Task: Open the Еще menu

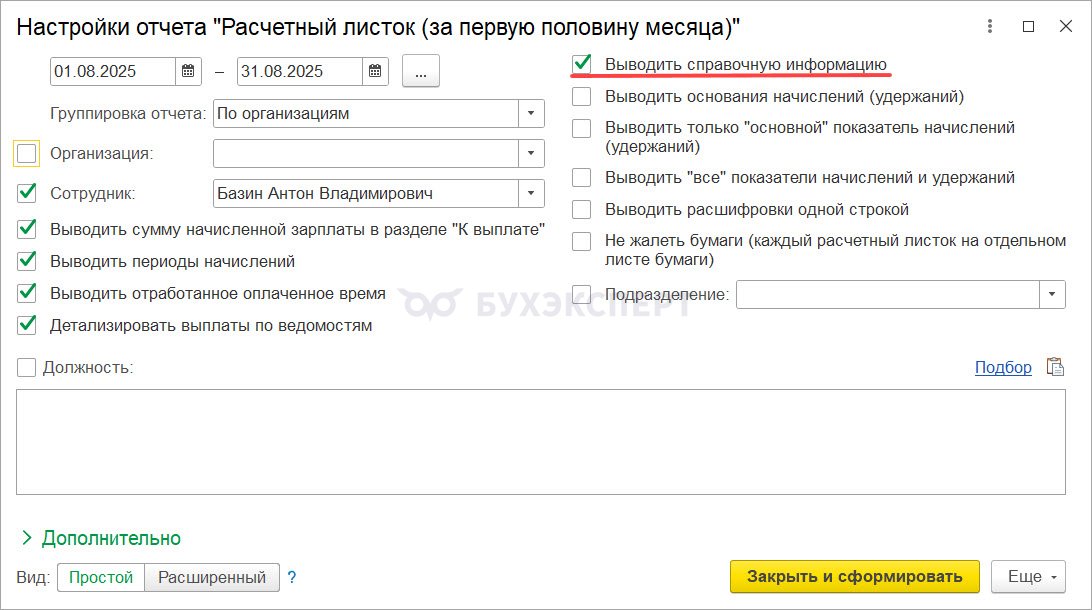Action: (1028, 576)
